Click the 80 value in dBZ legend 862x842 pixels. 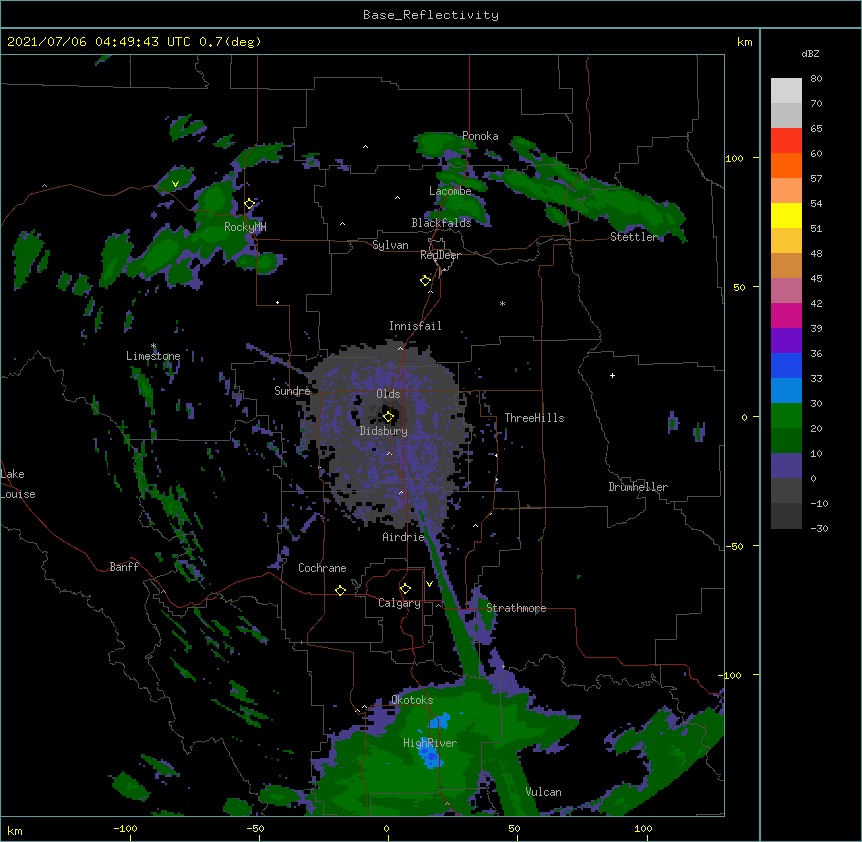coord(816,79)
